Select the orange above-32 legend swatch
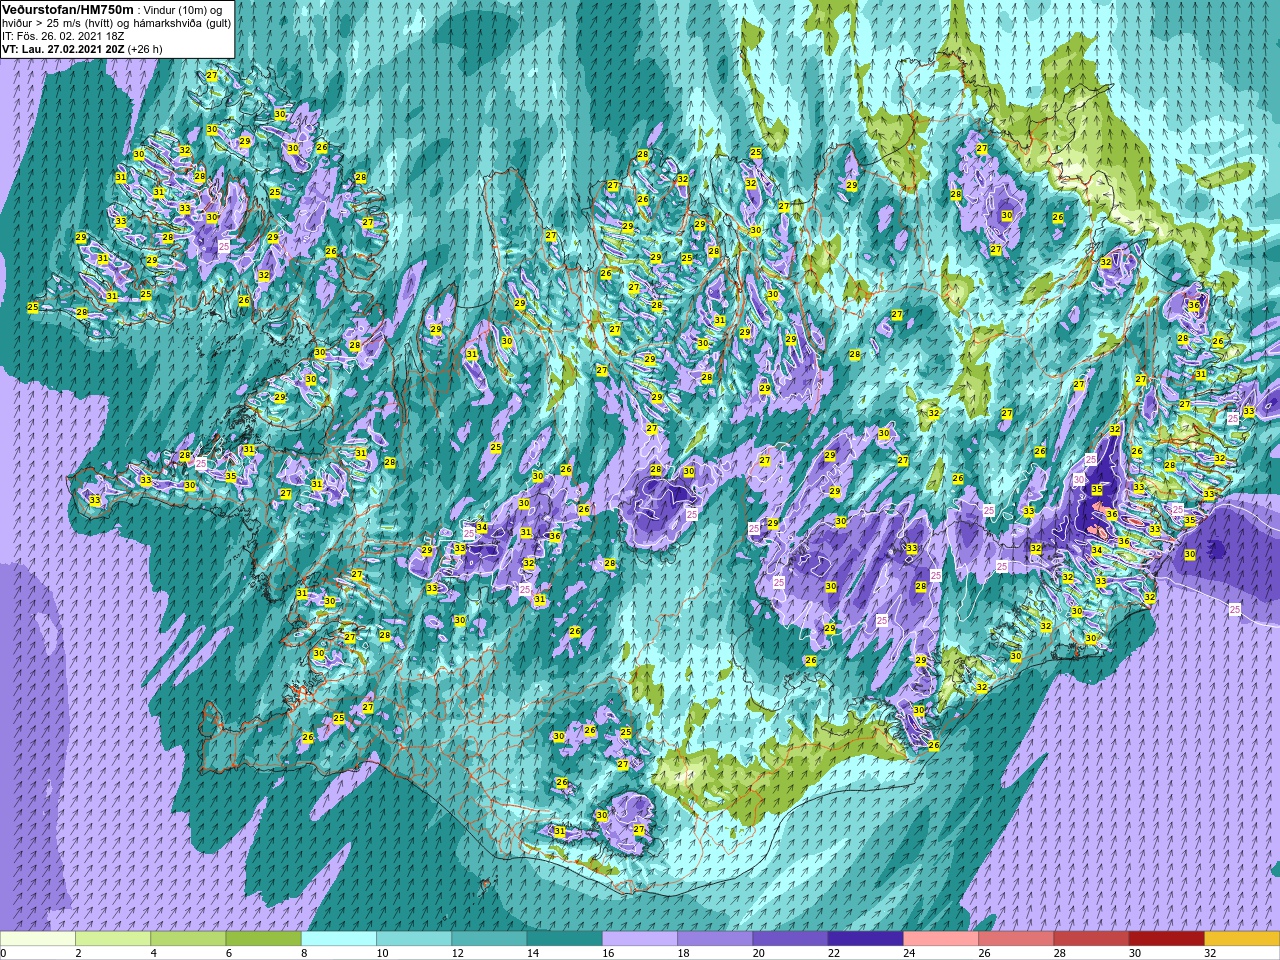The width and height of the screenshot is (1280, 960). point(1242,939)
